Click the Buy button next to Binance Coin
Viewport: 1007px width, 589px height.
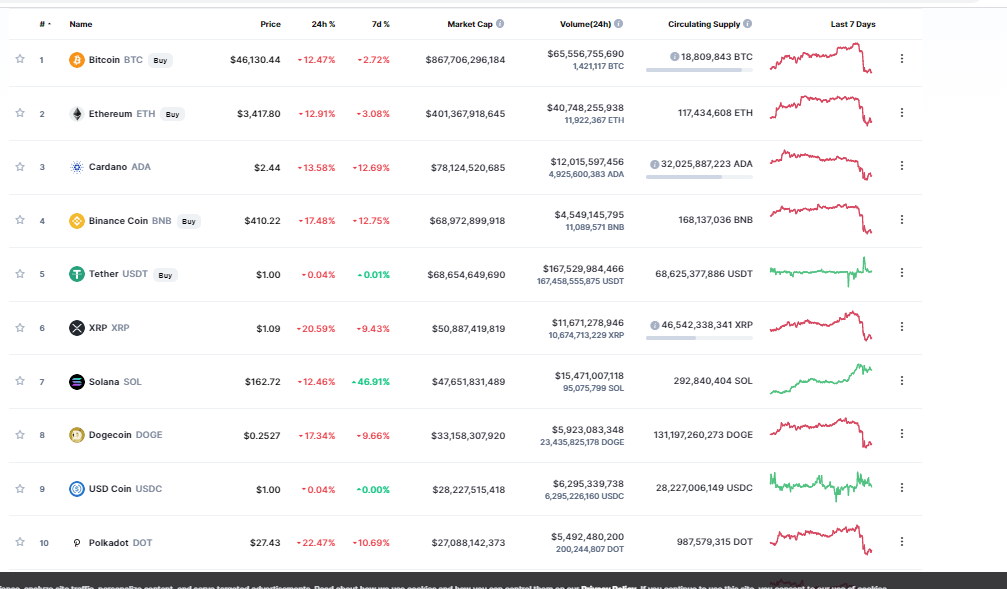(x=189, y=222)
